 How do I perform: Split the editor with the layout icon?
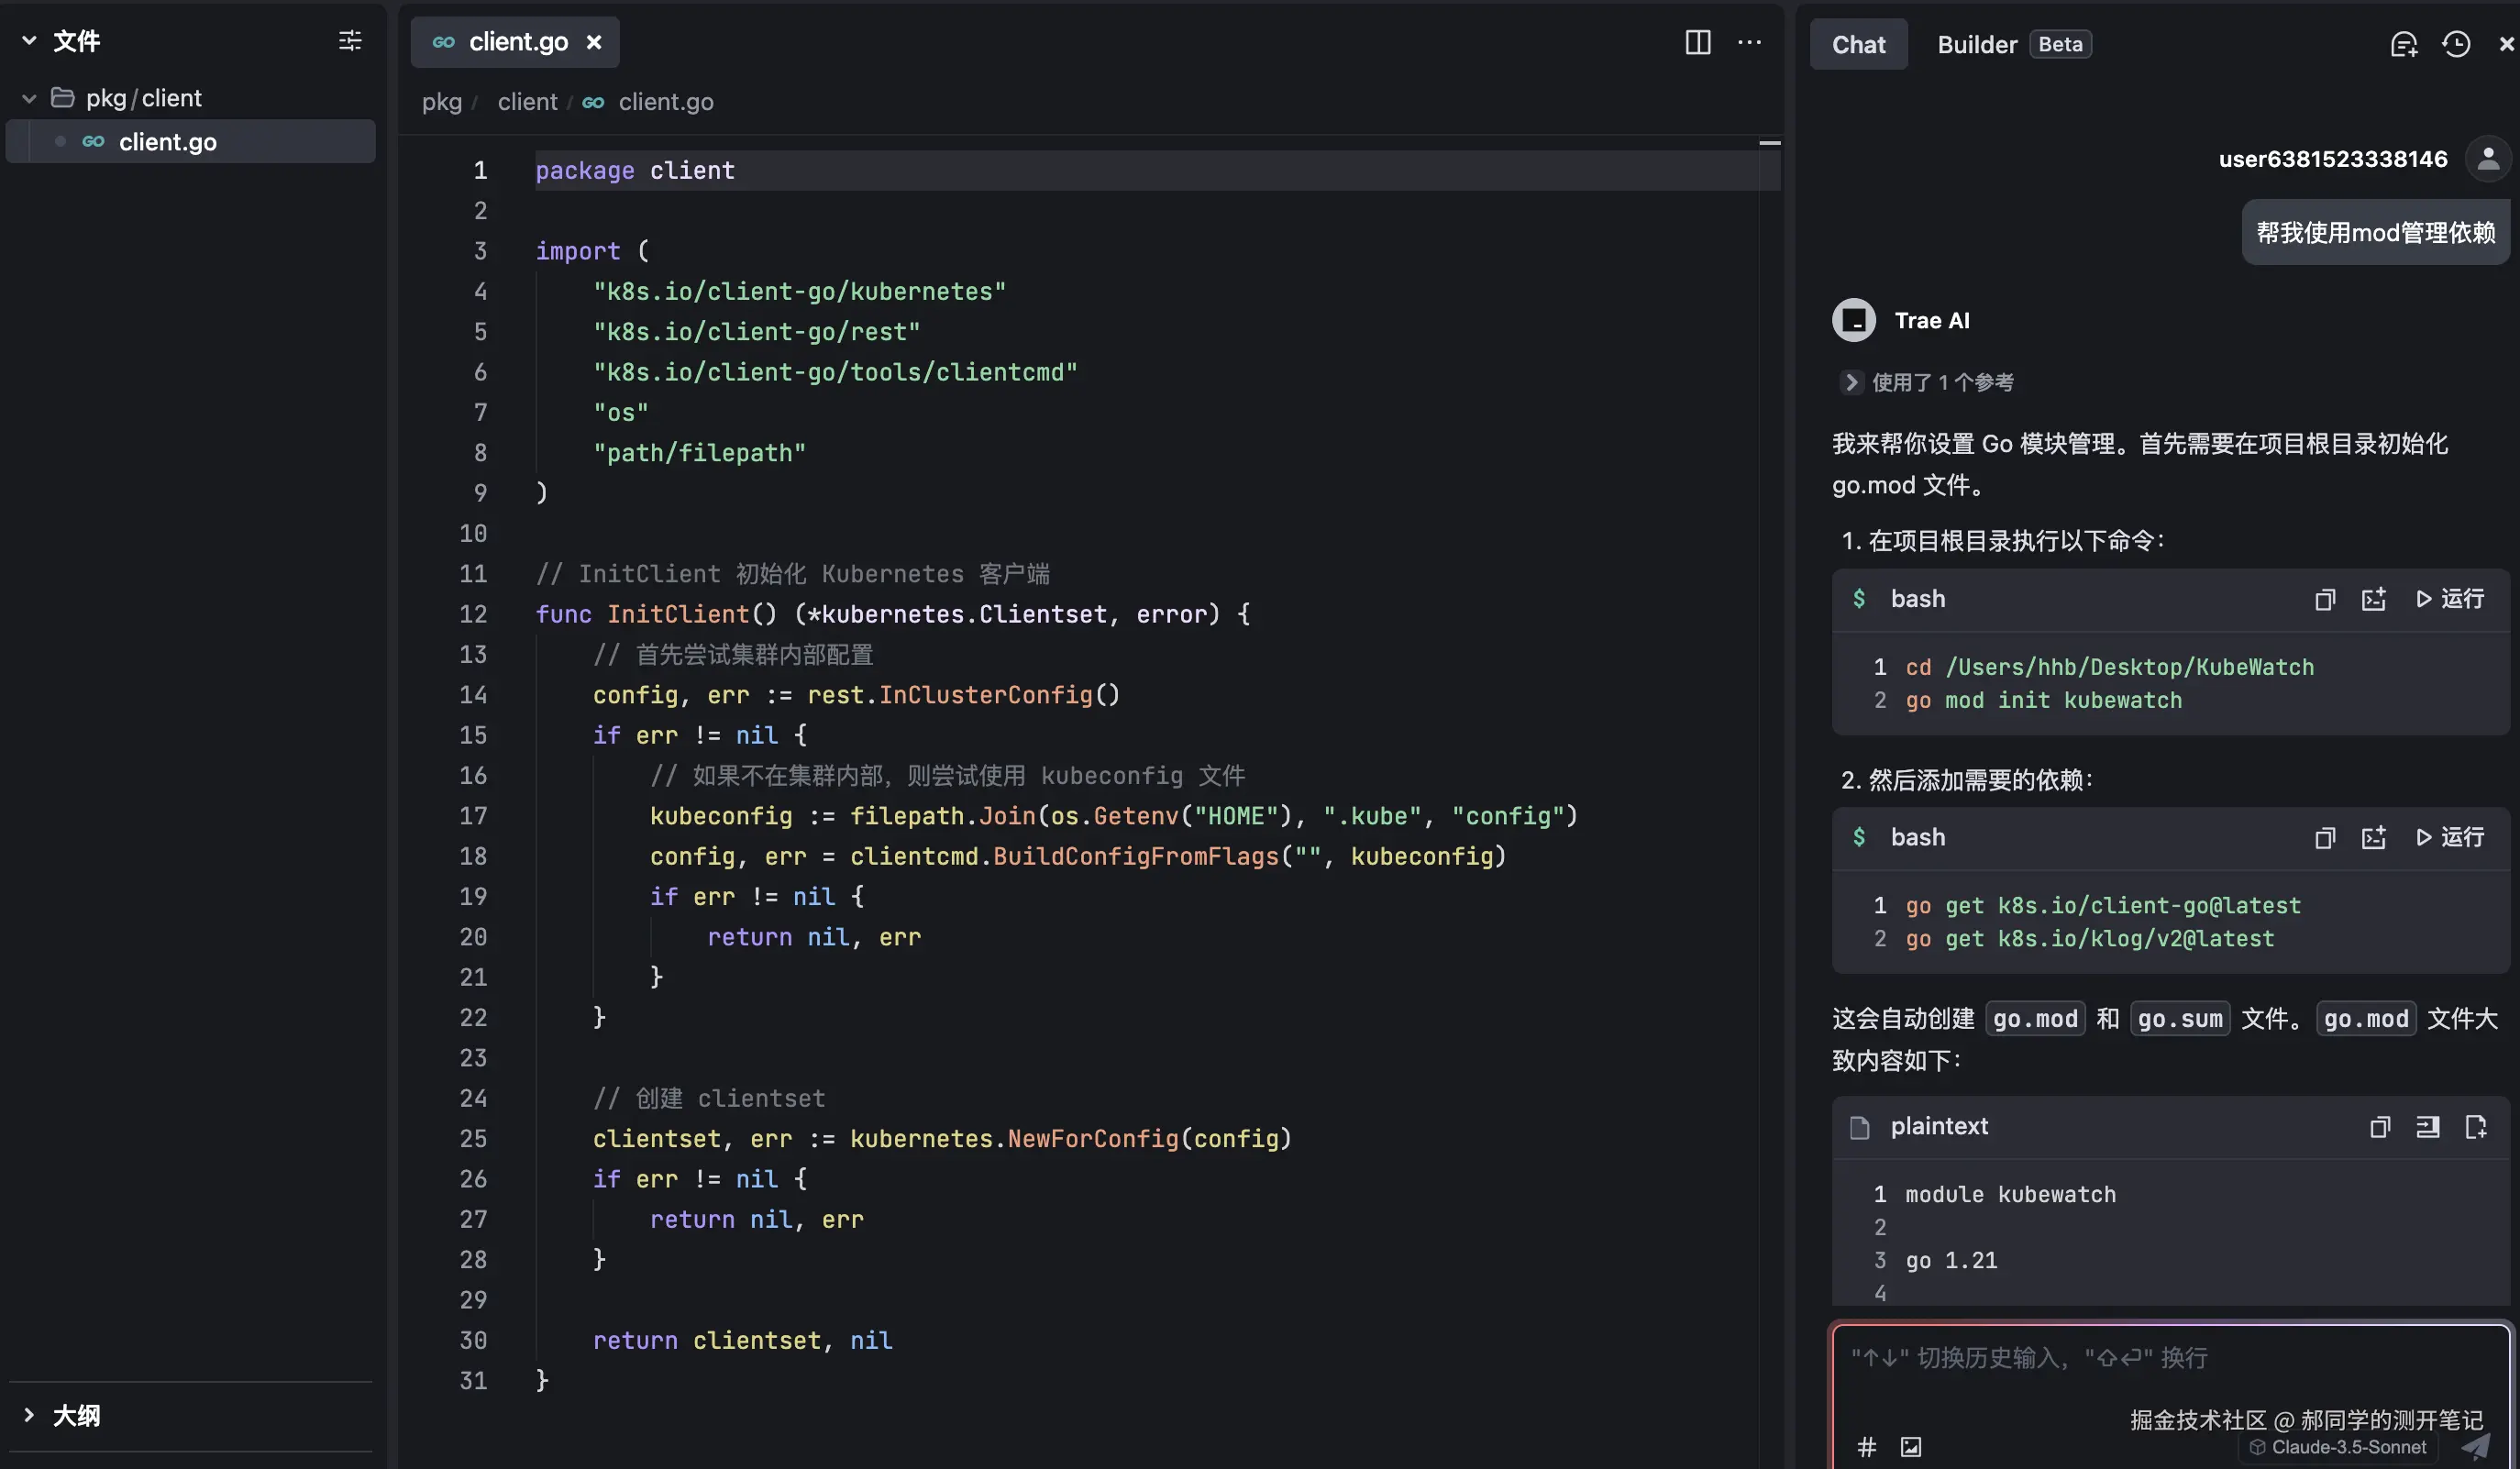tap(1697, 42)
